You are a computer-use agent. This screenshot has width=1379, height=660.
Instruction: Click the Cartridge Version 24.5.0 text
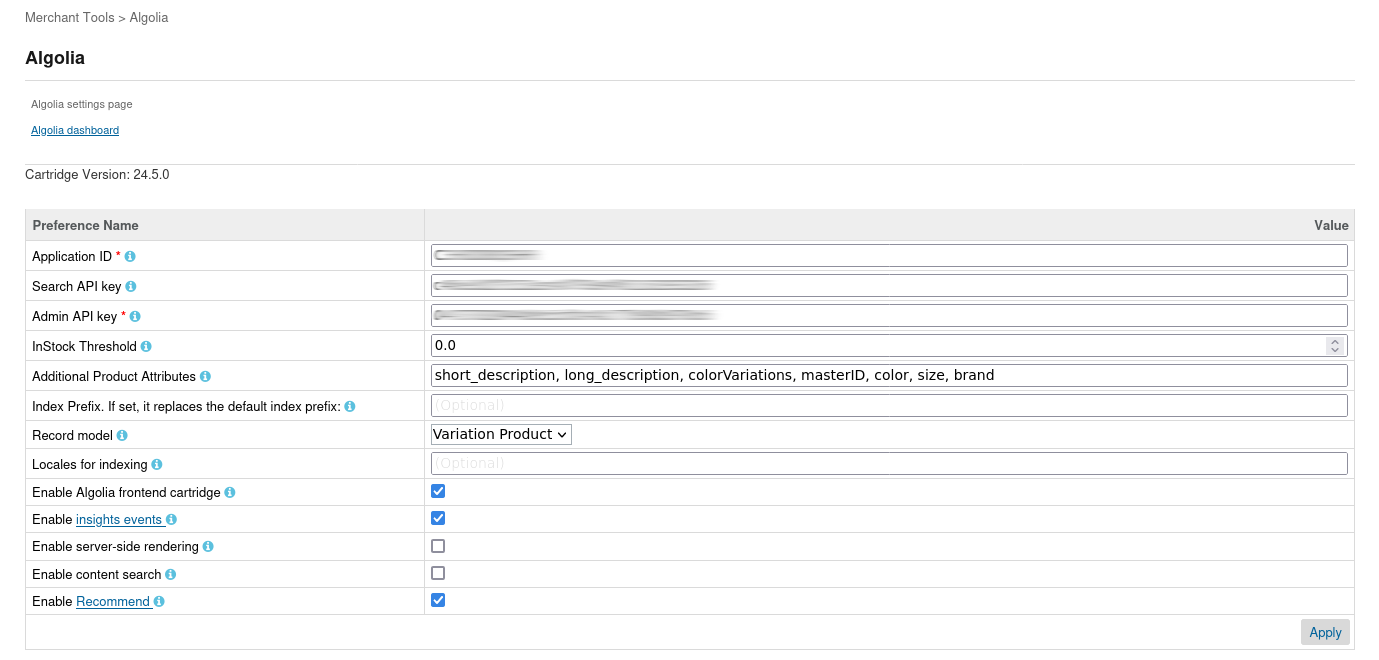click(x=97, y=175)
